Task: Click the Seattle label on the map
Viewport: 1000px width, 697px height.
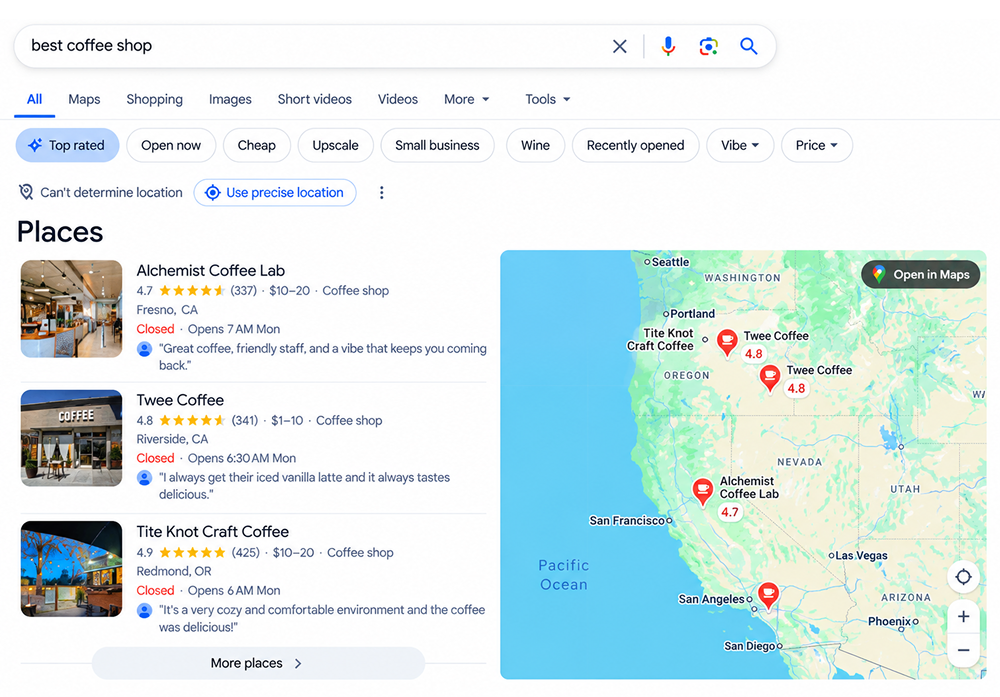Action: (670, 262)
